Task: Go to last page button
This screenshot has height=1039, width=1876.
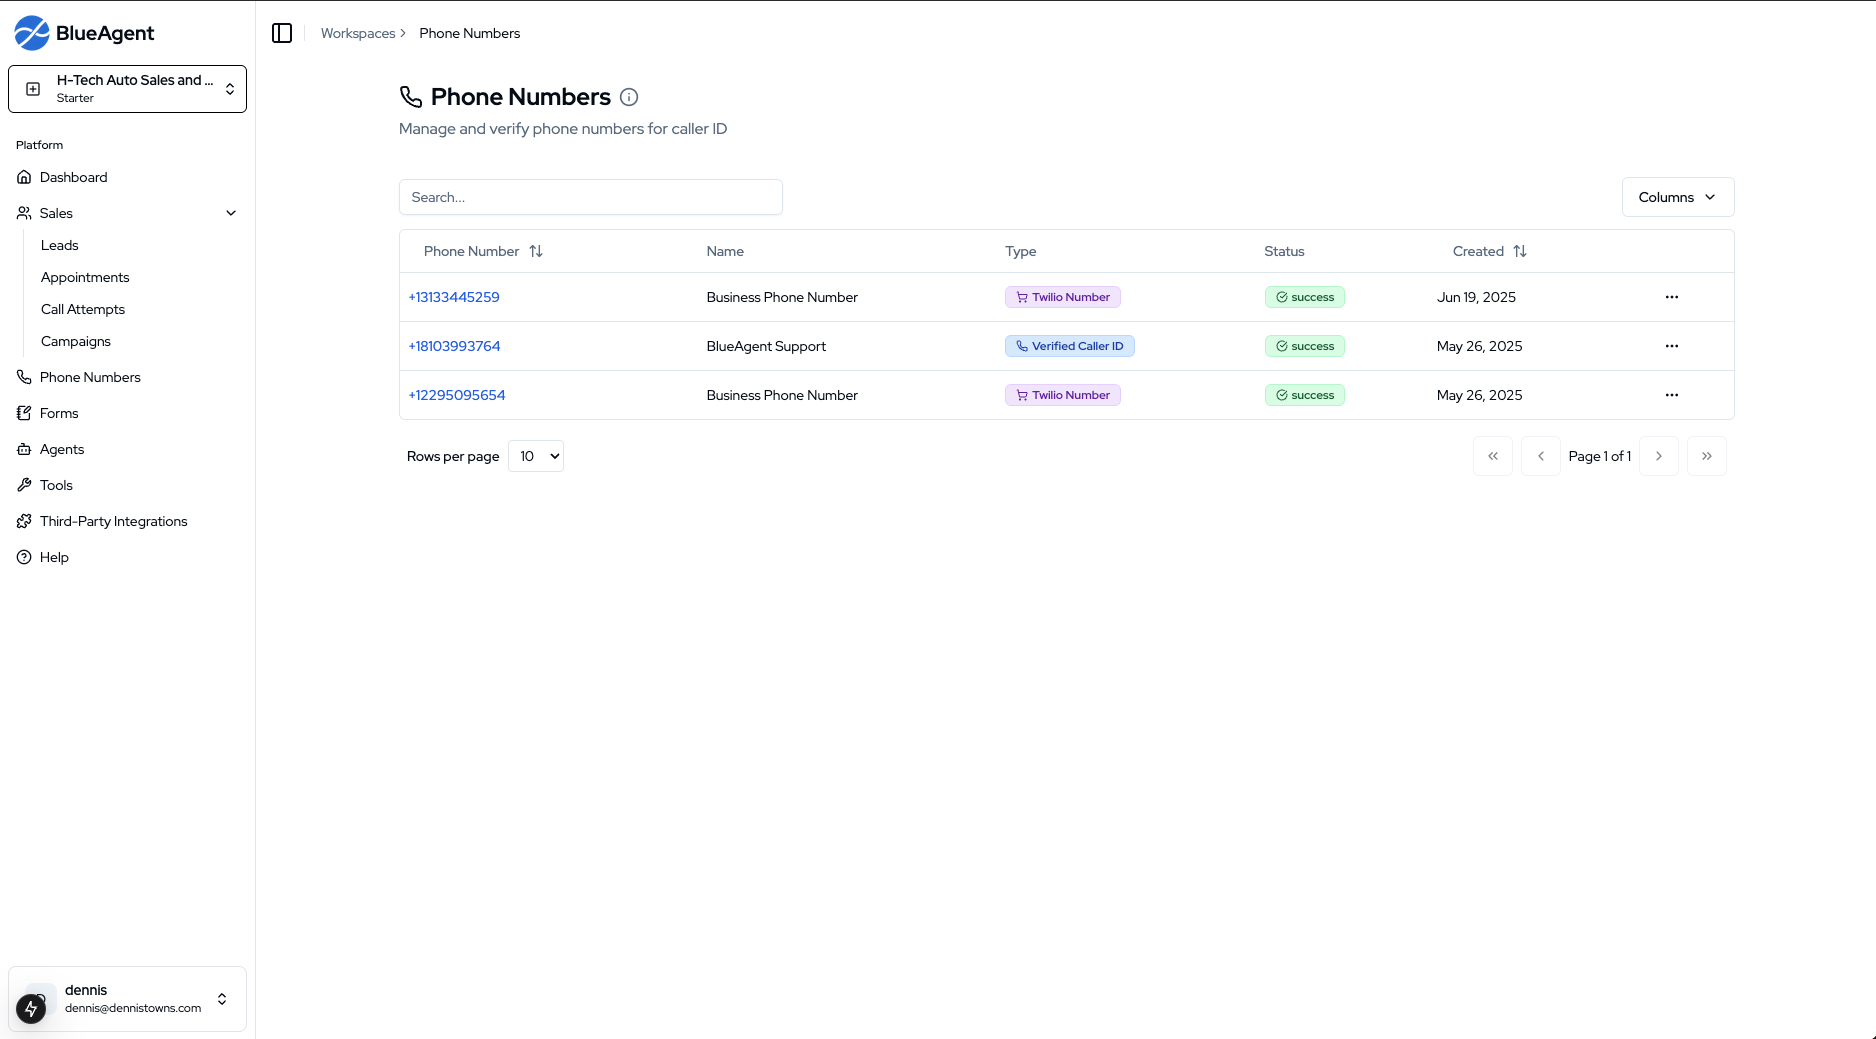Action: coord(1707,456)
